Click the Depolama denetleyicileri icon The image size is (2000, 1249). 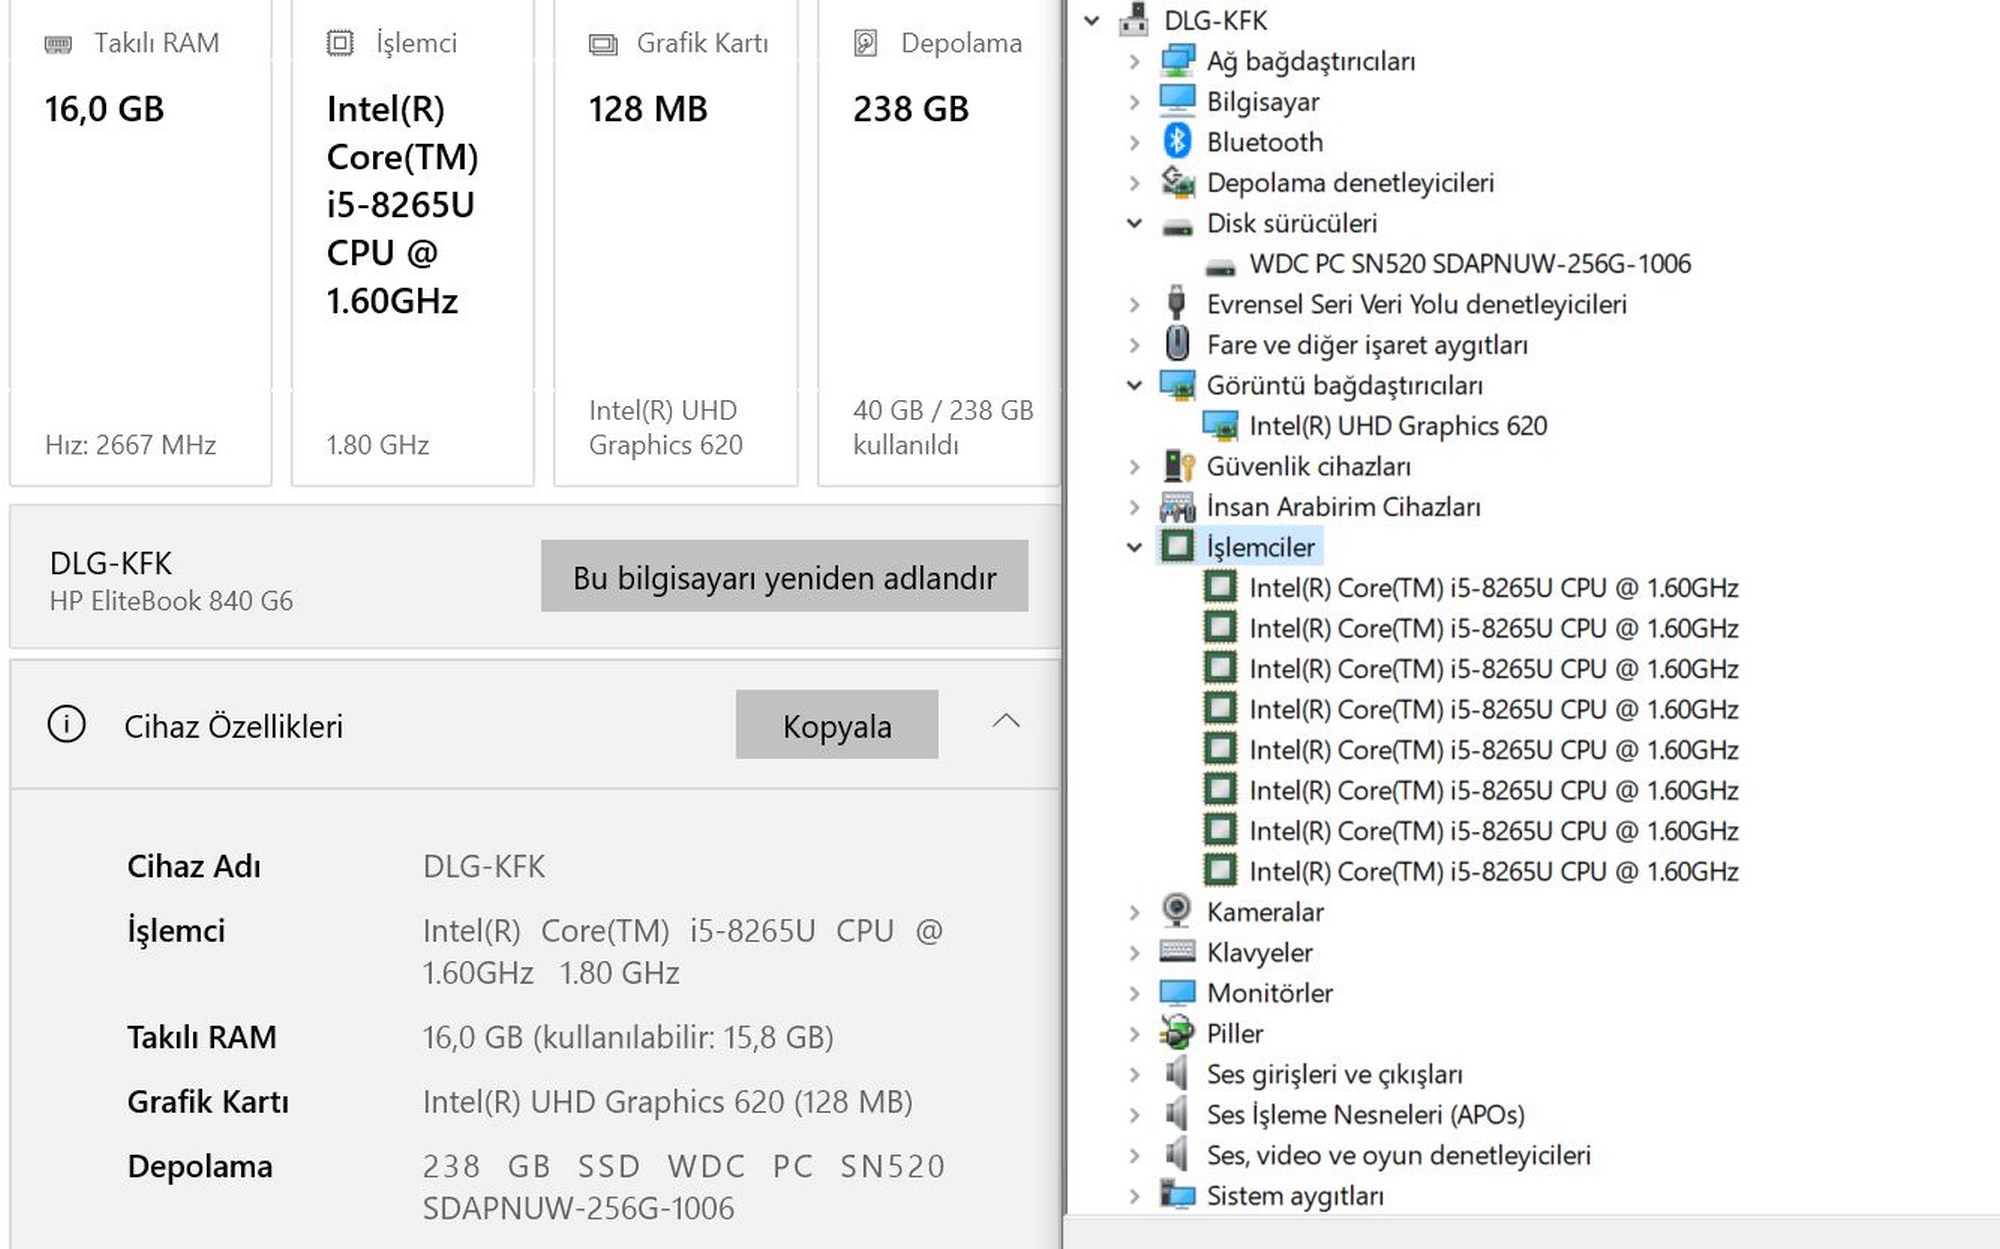pos(1177,182)
